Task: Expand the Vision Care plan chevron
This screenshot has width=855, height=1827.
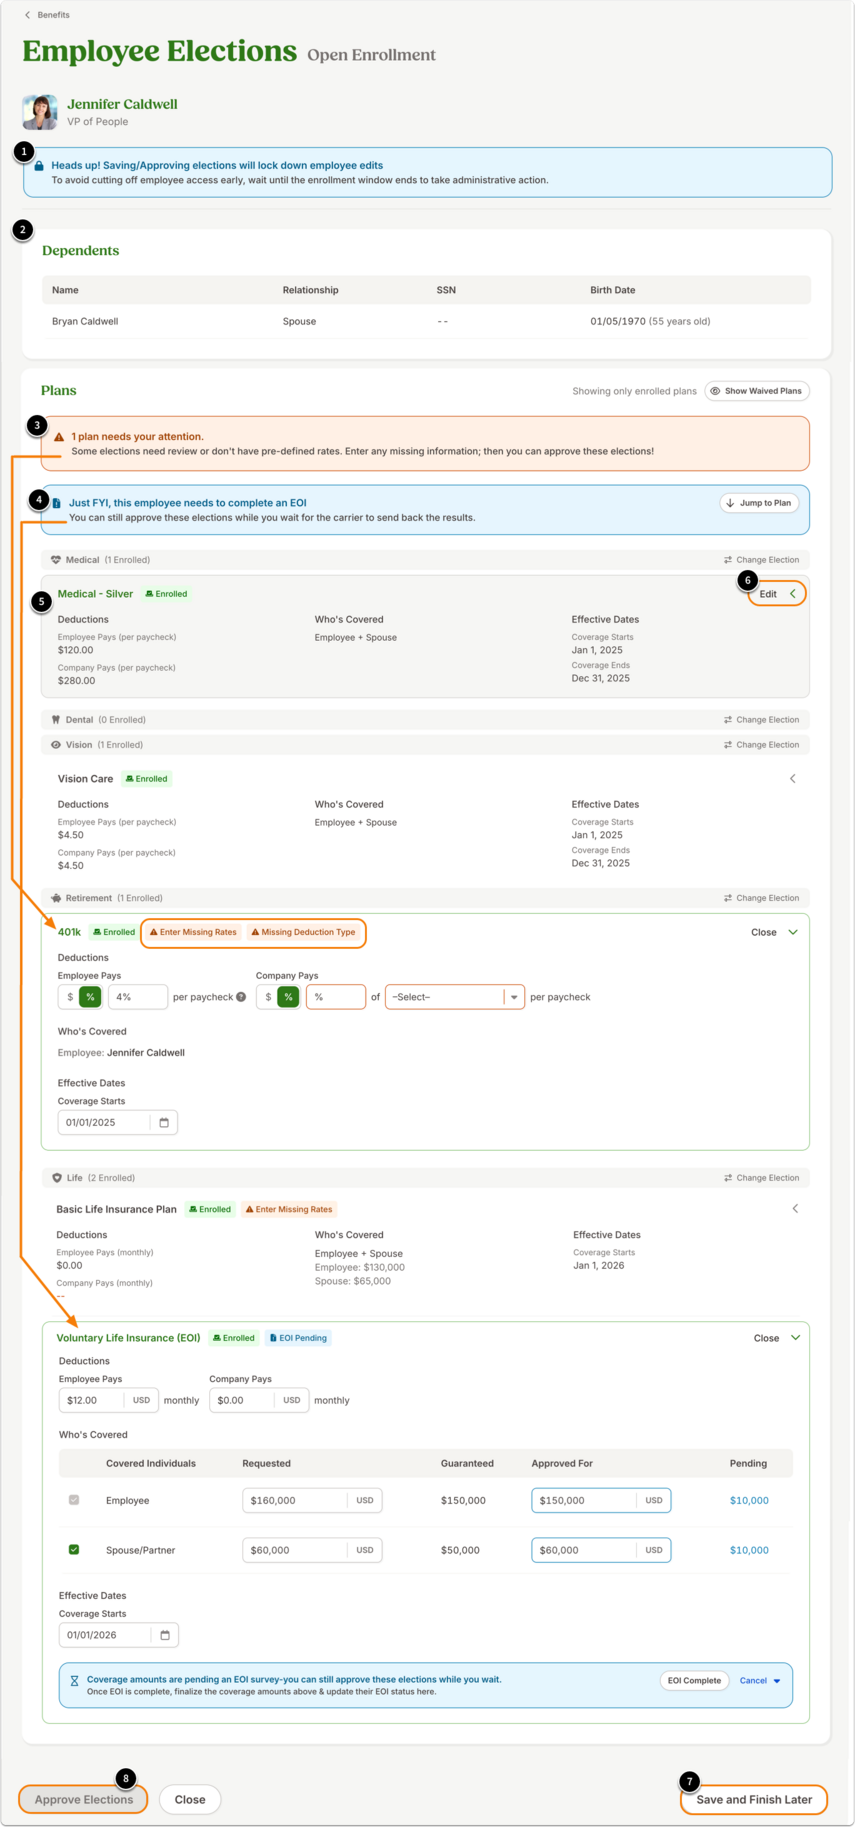Action: [x=793, y=778]
